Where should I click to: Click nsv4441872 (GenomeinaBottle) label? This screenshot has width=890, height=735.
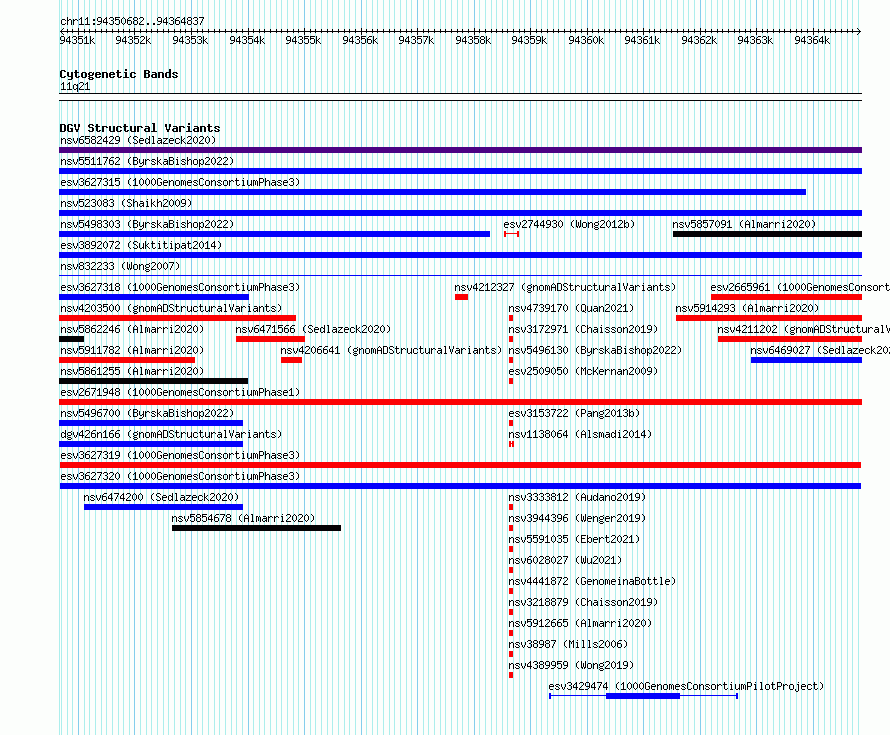click(x=592, y=581)
